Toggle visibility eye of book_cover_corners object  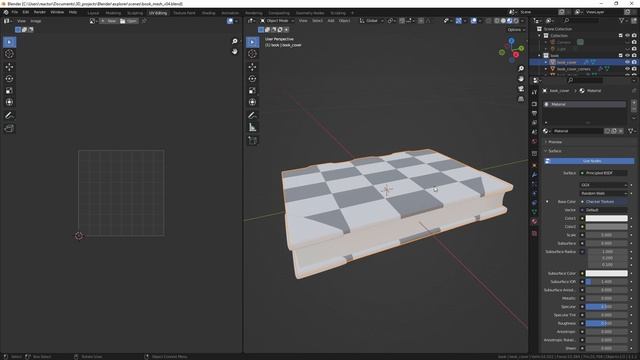pyautogui.click(x=627, y=69)
